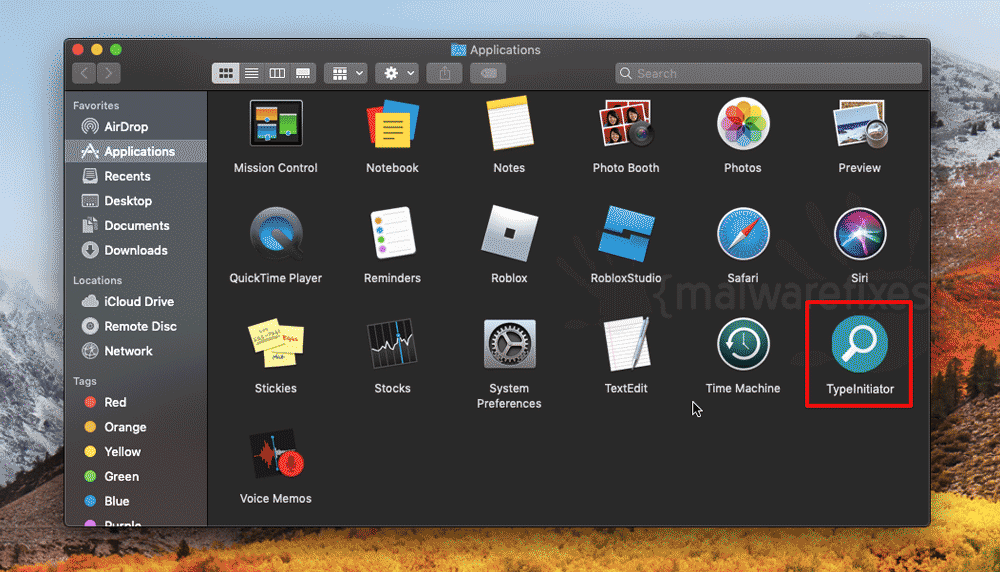This screenshot has width=1000, height=572.
Task: Open the Mission Control app icon
Action: point(276,123)
